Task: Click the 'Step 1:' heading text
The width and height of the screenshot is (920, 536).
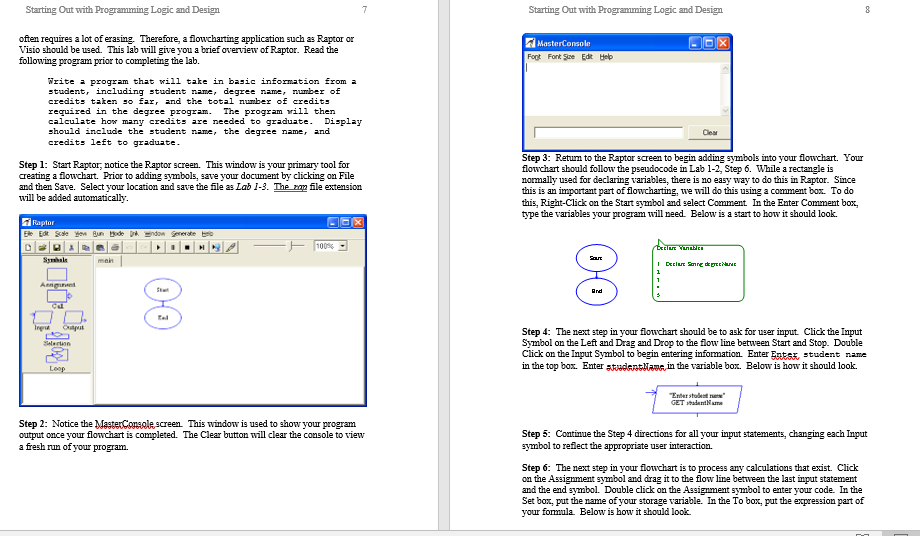Action: coord(33,165)
